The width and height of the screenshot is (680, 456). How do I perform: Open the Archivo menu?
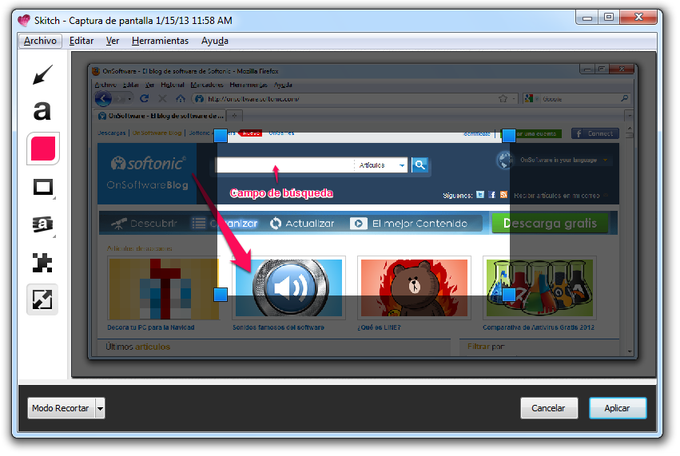click(x=40, y=41)
